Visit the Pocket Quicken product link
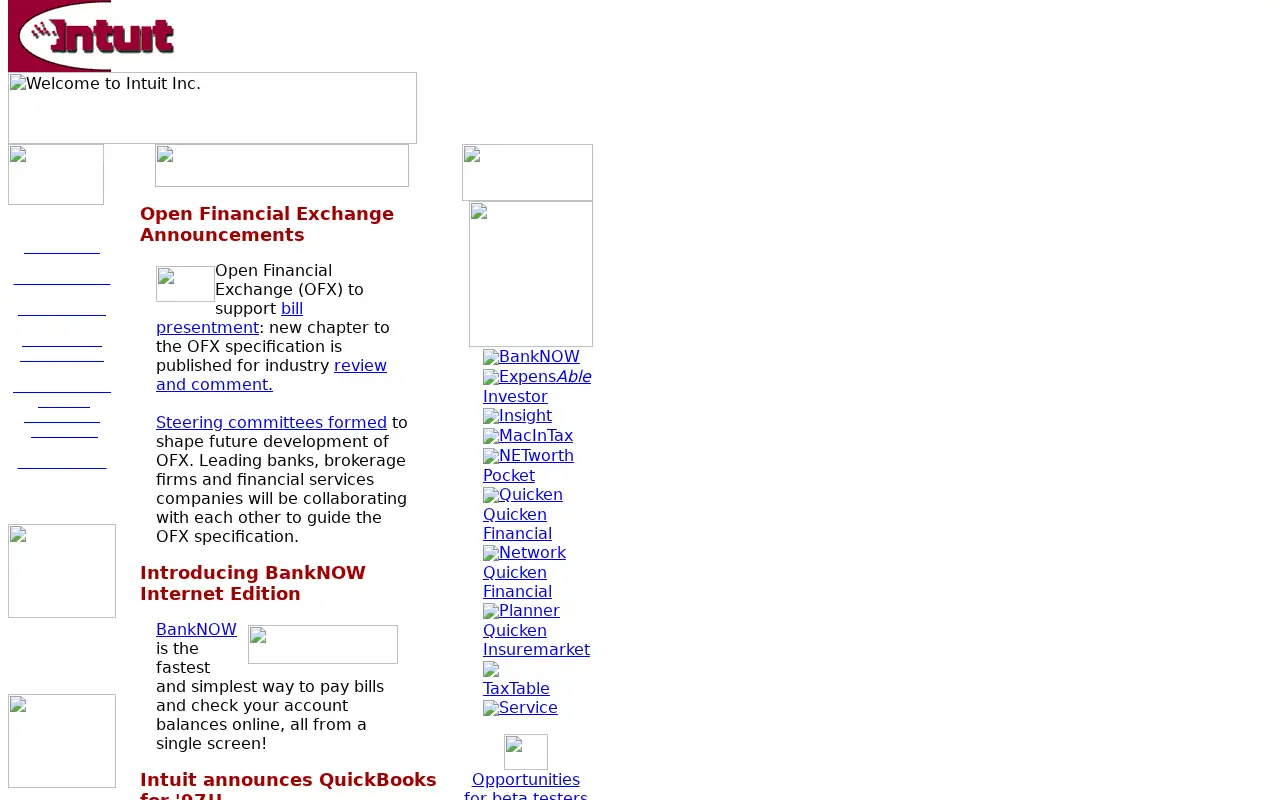Screen dimensions: 1280x800 (x=523, y=485)
